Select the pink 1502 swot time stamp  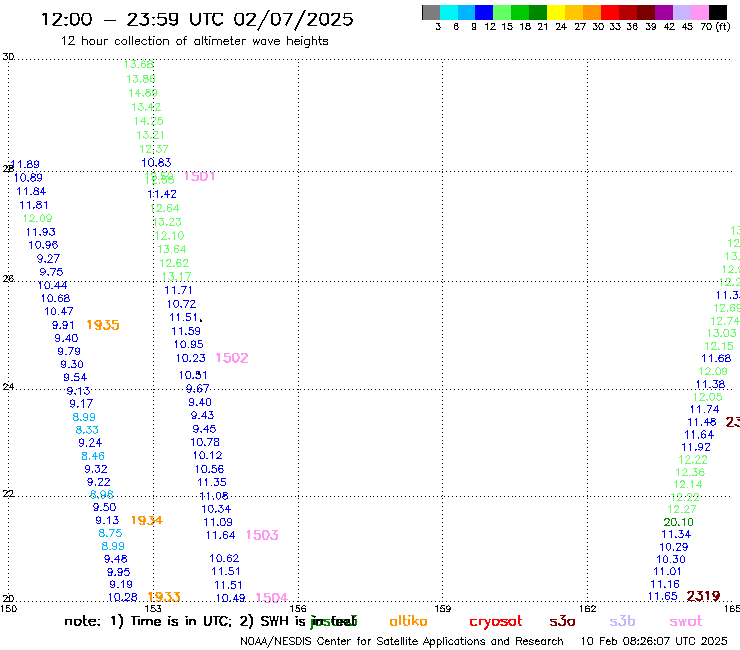(x=232, y=358)
